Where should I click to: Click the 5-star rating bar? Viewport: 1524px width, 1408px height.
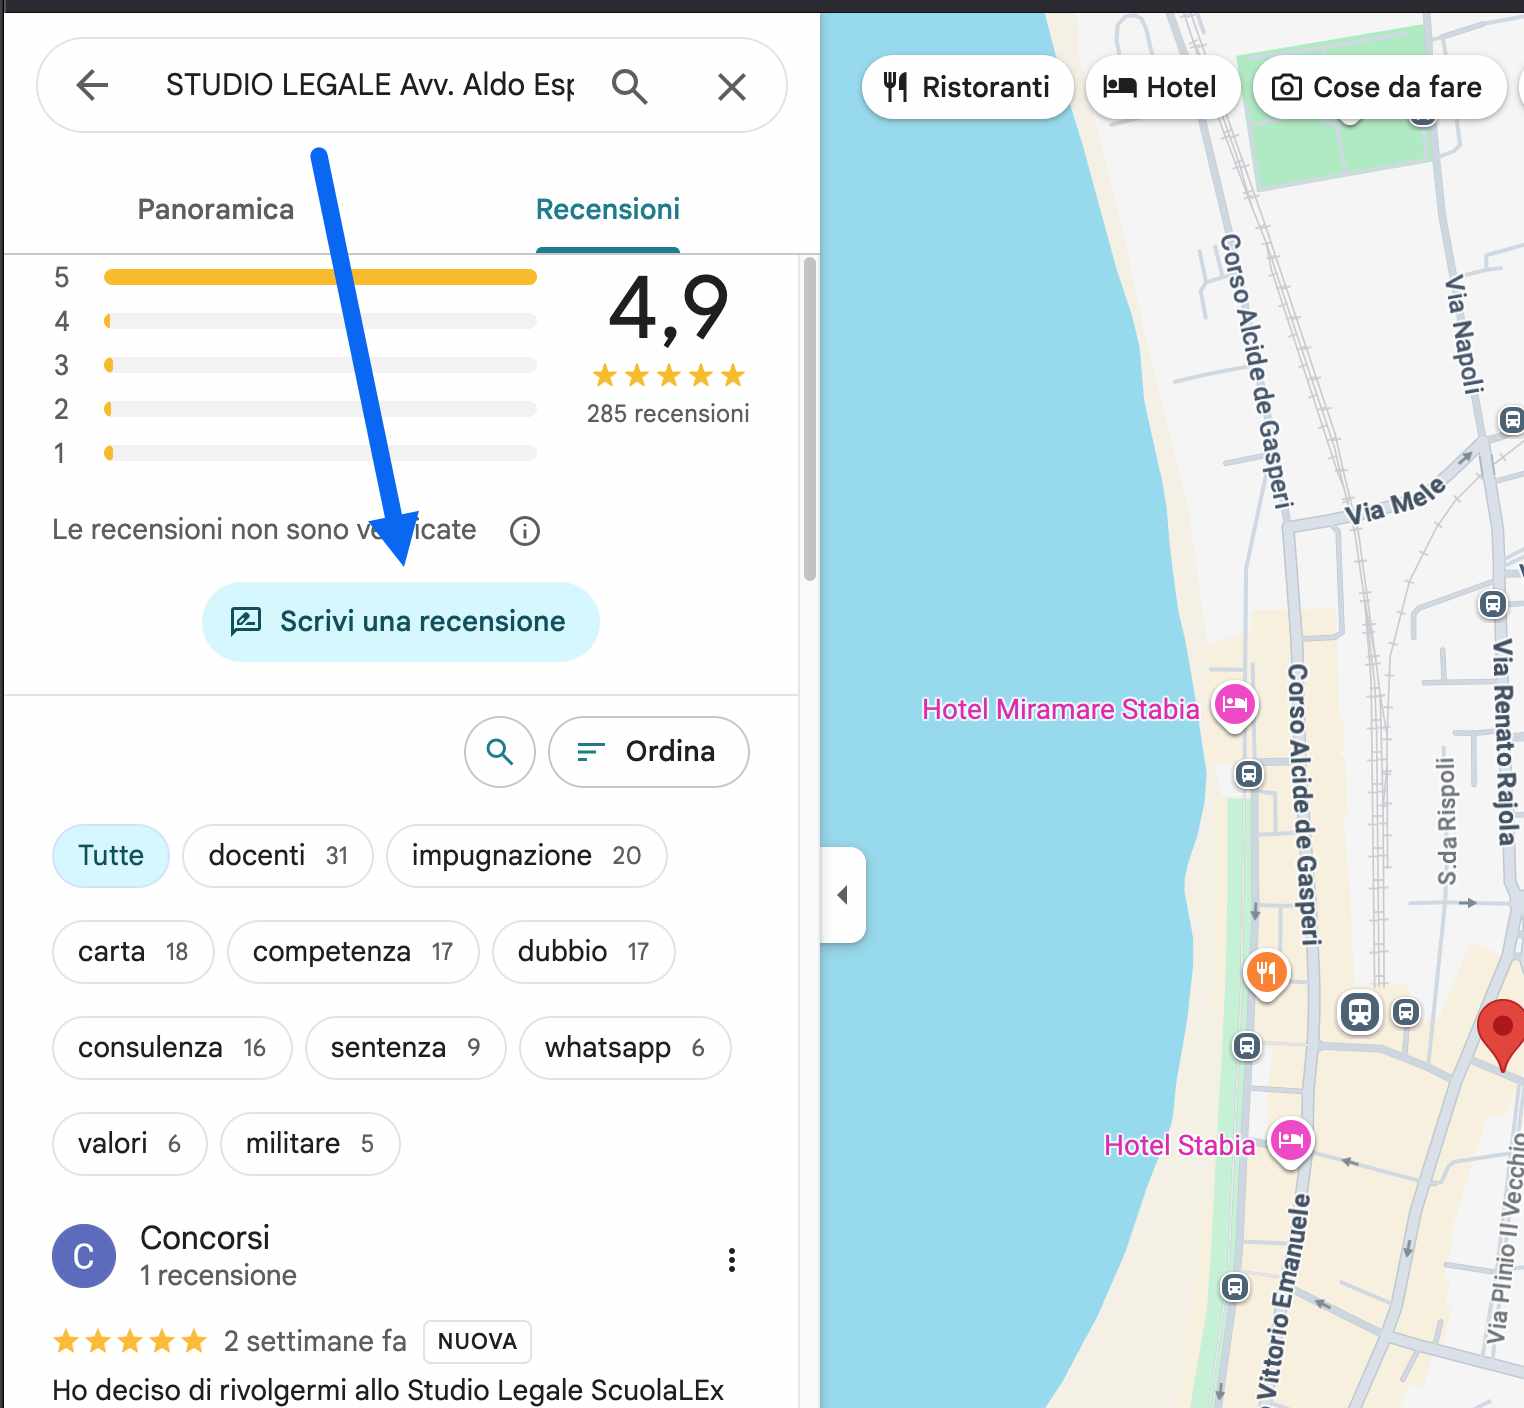tap(320, 277)
